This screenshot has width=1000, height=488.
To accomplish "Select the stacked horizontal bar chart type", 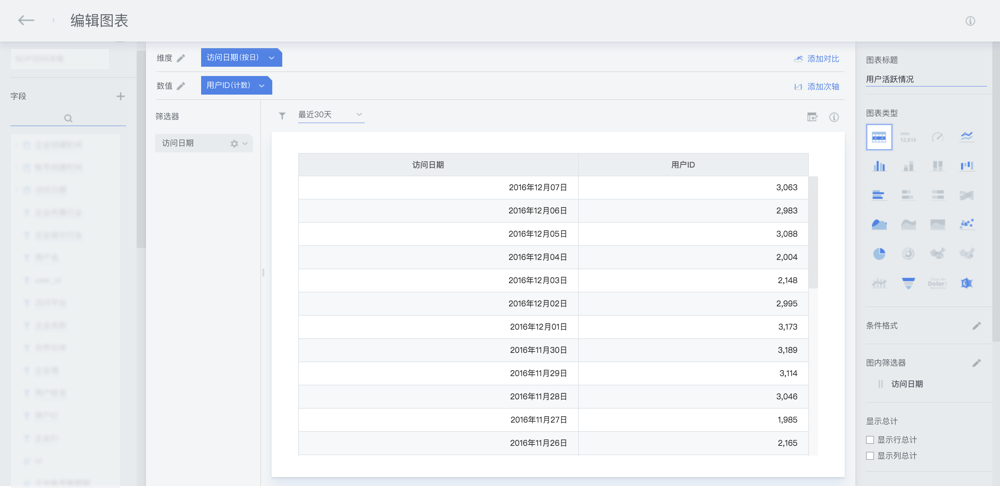I will click(x=908, y=195).
